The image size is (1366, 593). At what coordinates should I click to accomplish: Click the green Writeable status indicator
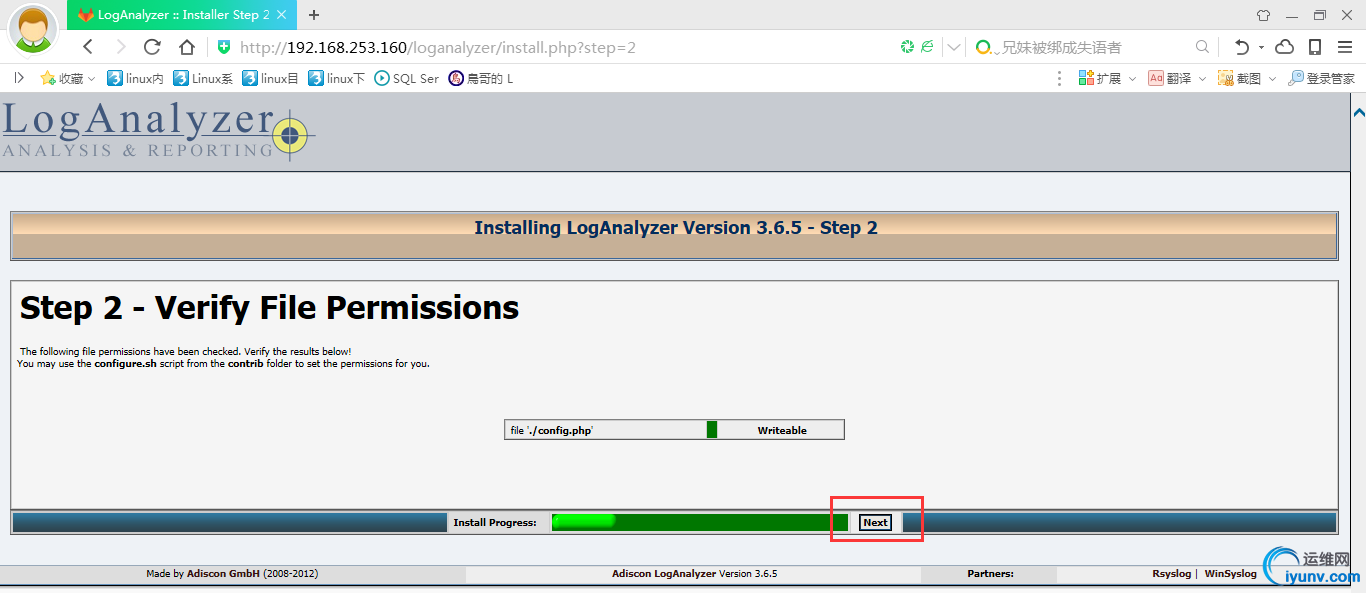[712, 430]
